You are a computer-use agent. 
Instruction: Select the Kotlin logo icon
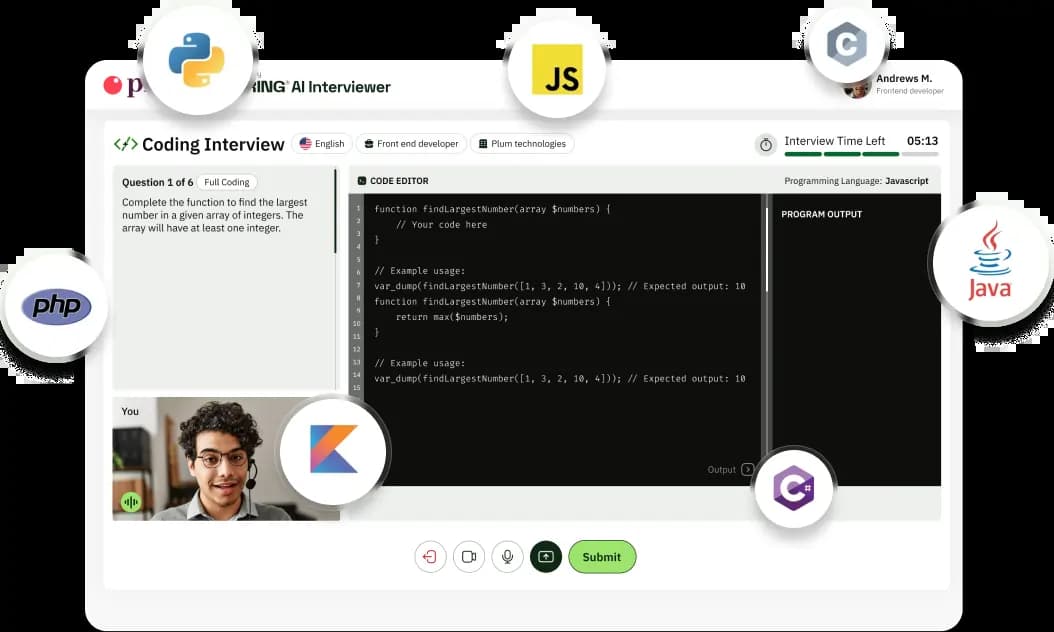333,450
